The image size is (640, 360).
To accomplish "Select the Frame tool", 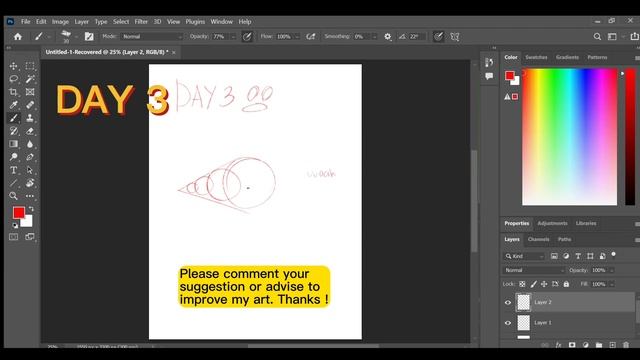I will 30,92.
